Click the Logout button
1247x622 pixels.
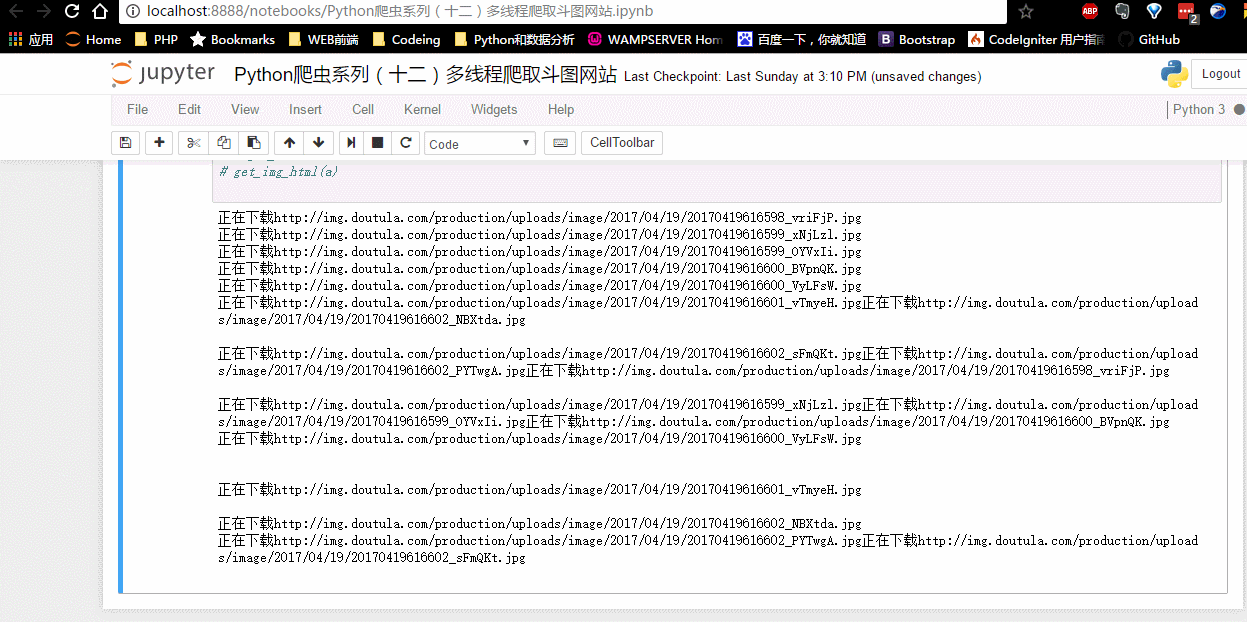1220,74
